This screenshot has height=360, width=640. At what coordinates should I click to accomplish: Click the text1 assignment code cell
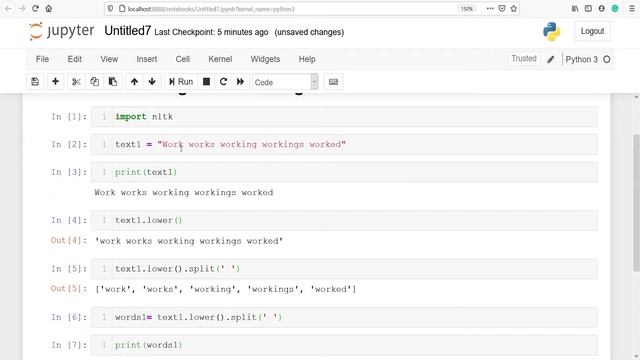point(344,144)
